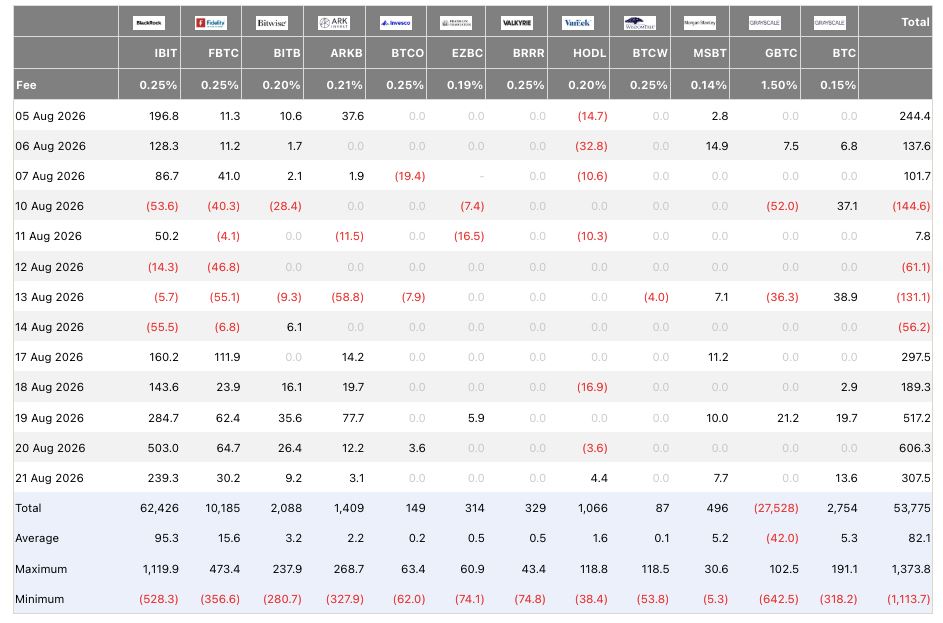
Task: Click the (52.0) GBTC value on 10 Aug
Action: [x=782, y=206]
